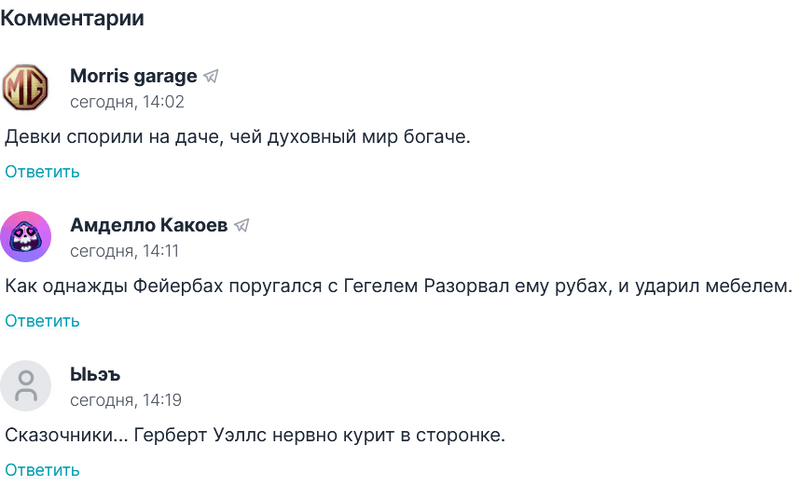Click the timestamp сегодня, 14:02
This screenshot has height=490, width=800.
coord(127,101)
